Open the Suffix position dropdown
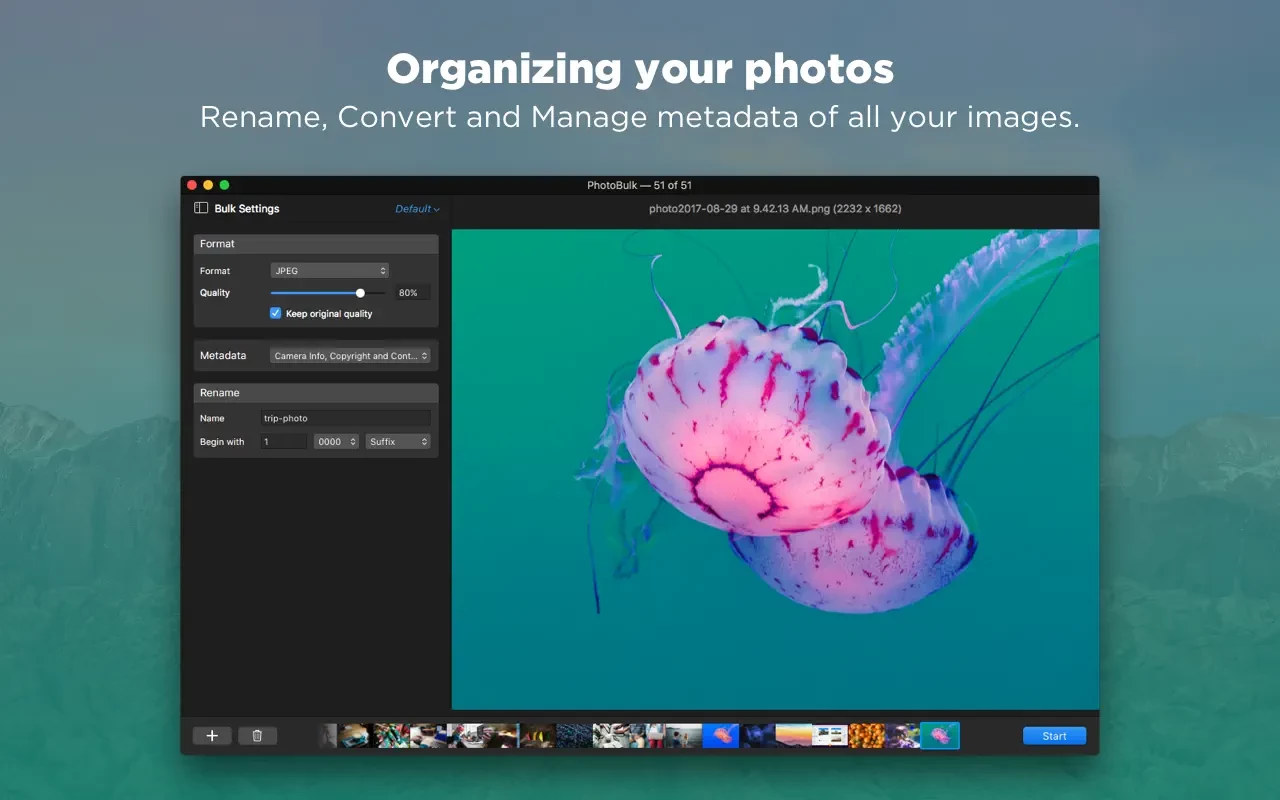Viewport: 1280px width, 800px height. click(x=397, y=442)
